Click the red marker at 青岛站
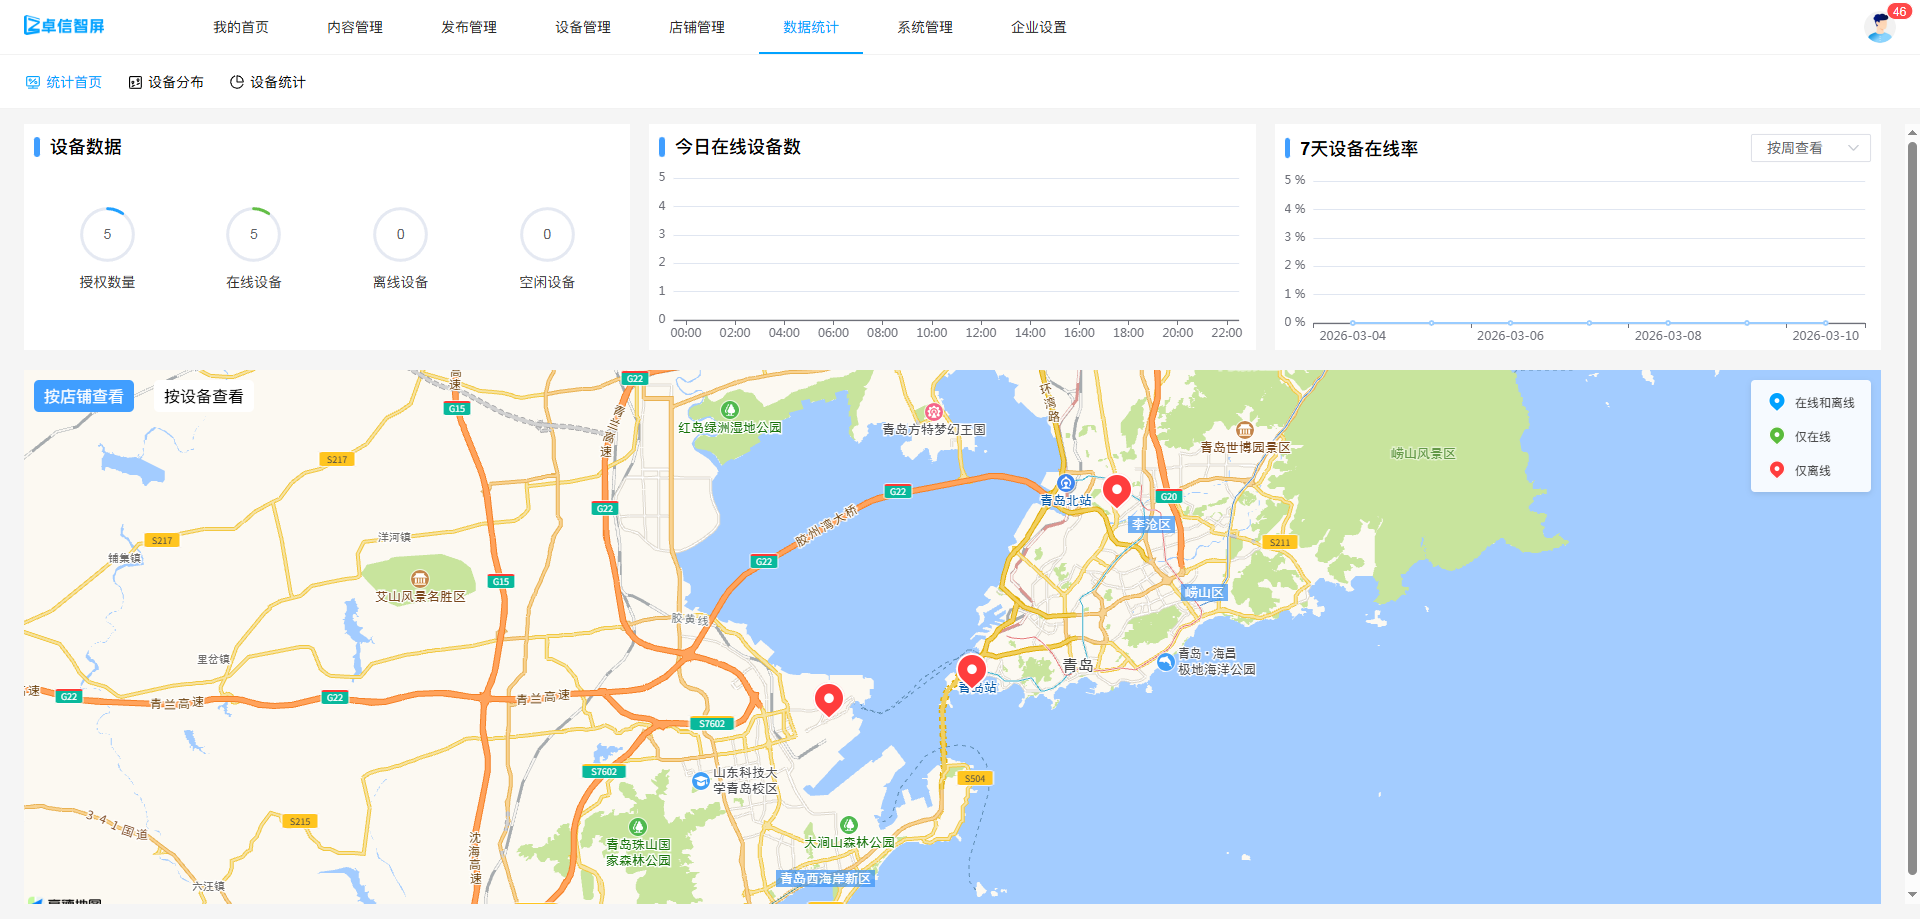 [972, 671]
